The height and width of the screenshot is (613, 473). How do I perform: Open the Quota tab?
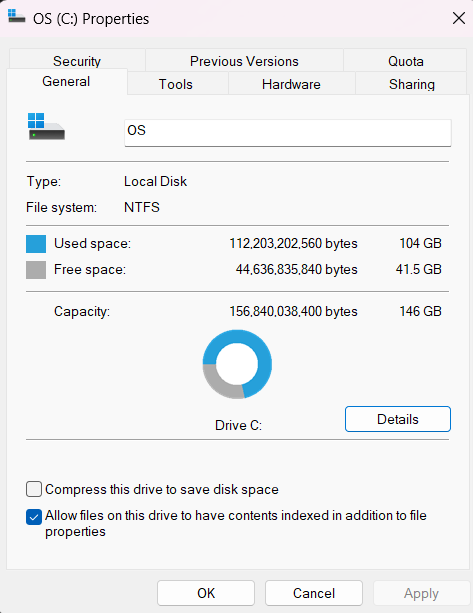point(406,61)
